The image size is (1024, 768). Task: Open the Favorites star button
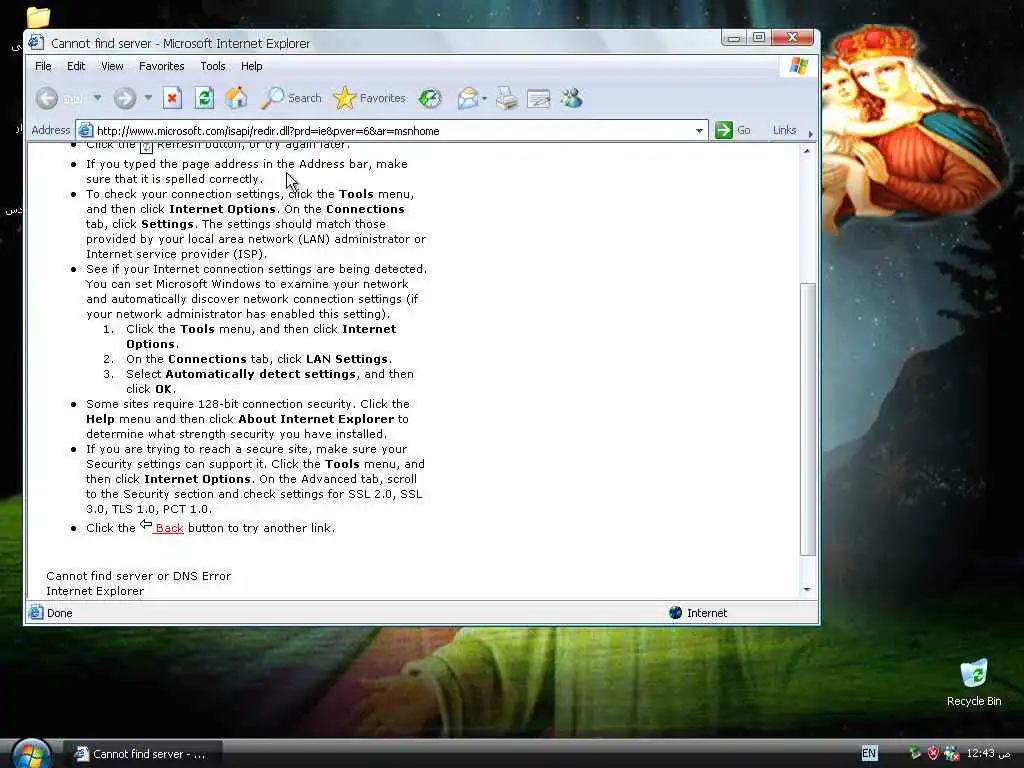pos(370,98)
